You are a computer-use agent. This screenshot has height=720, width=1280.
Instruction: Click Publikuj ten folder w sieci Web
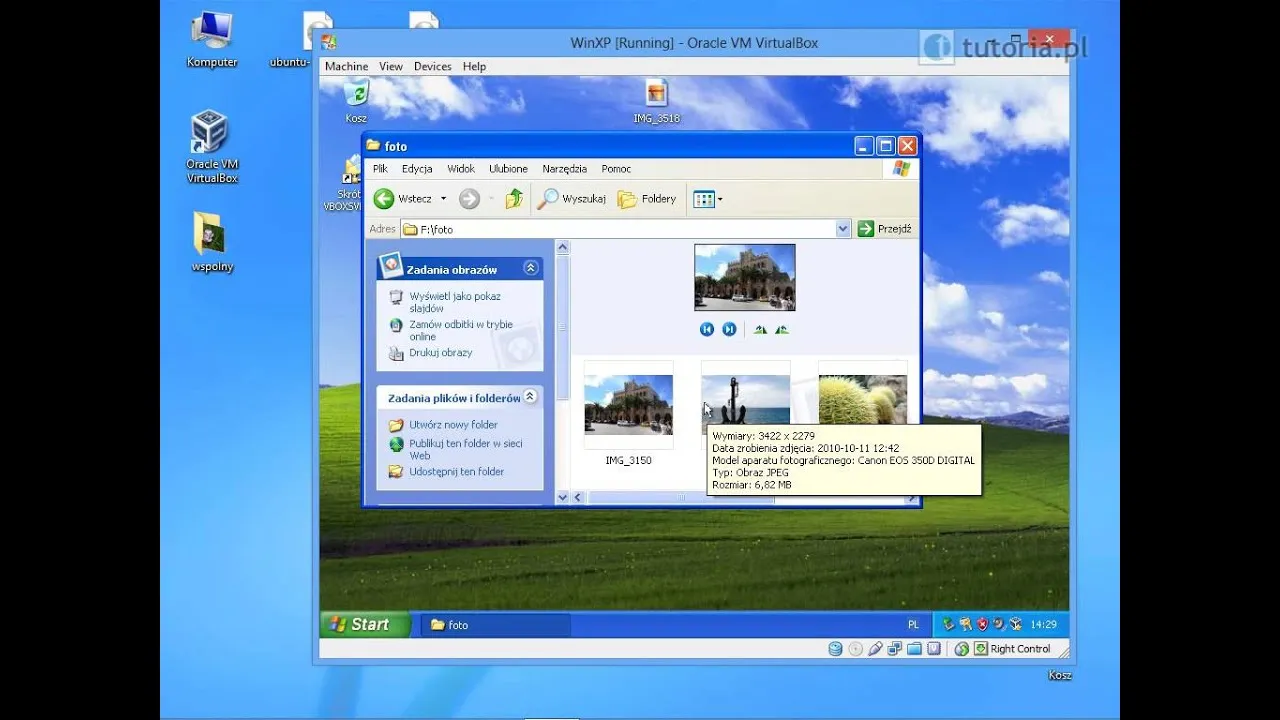(x=466, y=449)
